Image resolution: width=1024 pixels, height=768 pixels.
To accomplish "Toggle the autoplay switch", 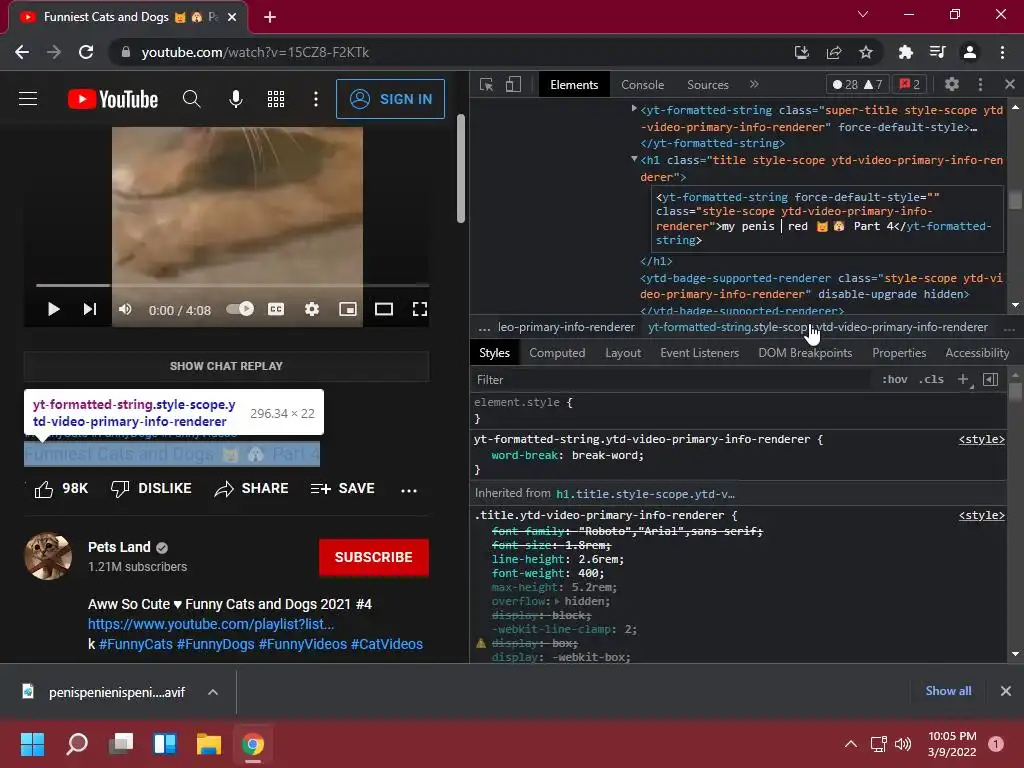I will (240, 309).
